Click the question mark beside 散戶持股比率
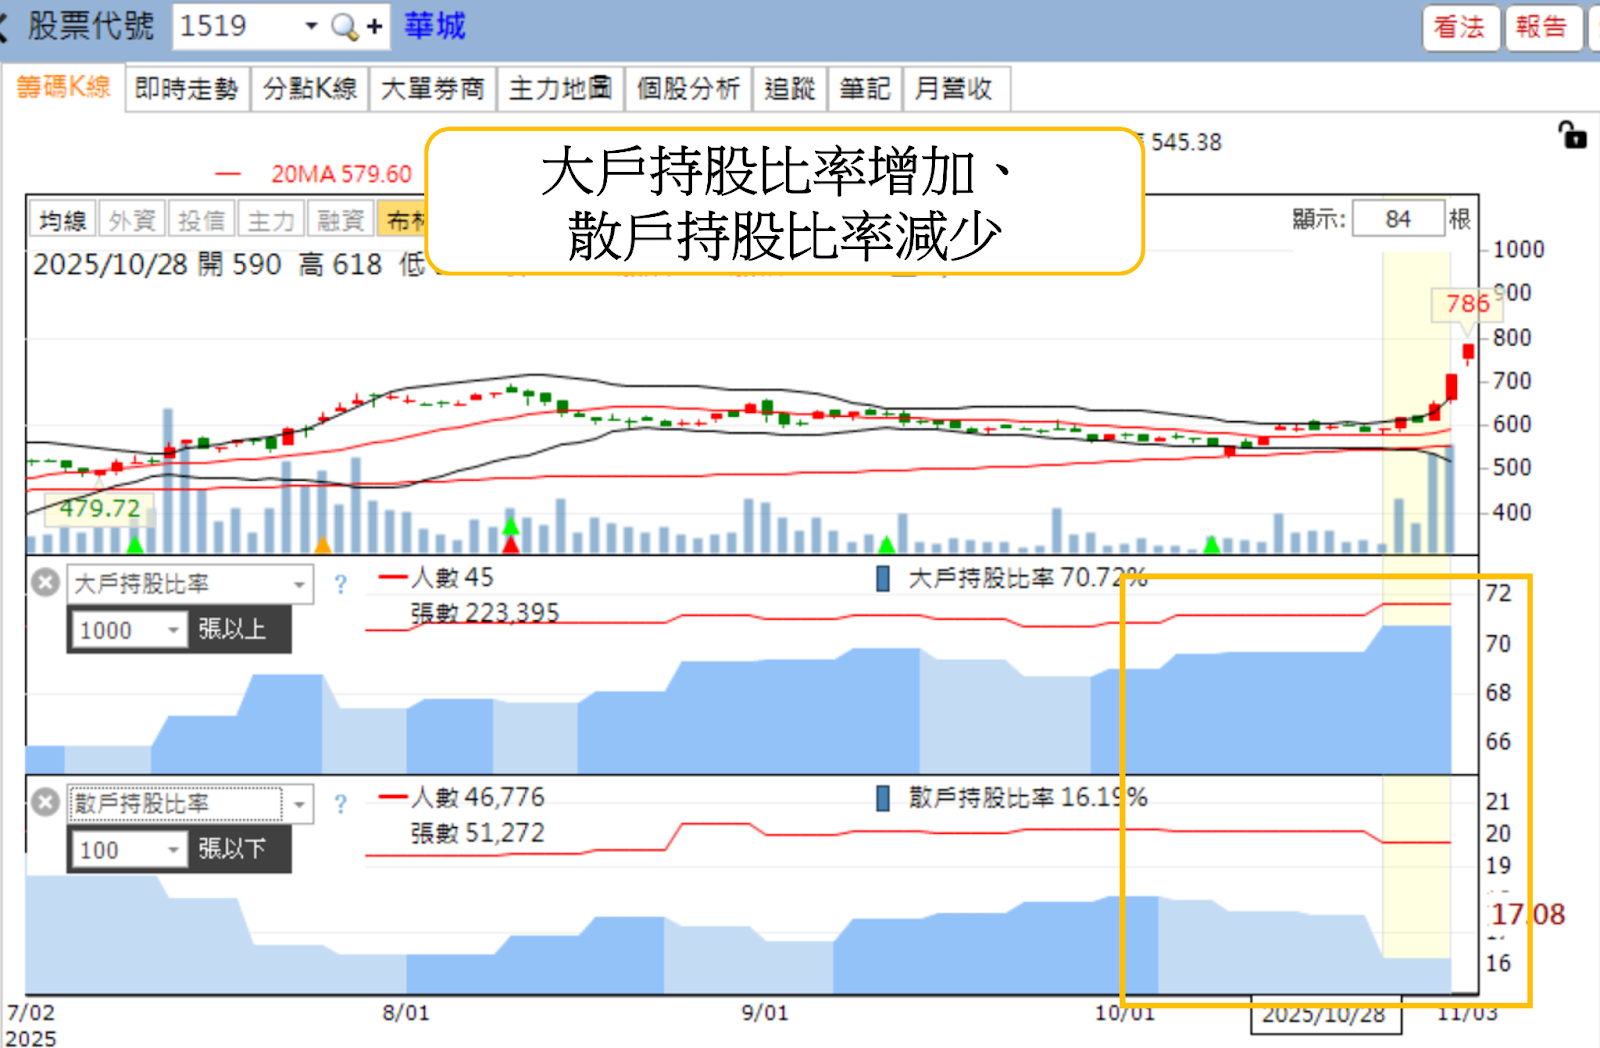The width and height of the screenshot is (1600, 1048). (x=340, y=804)
